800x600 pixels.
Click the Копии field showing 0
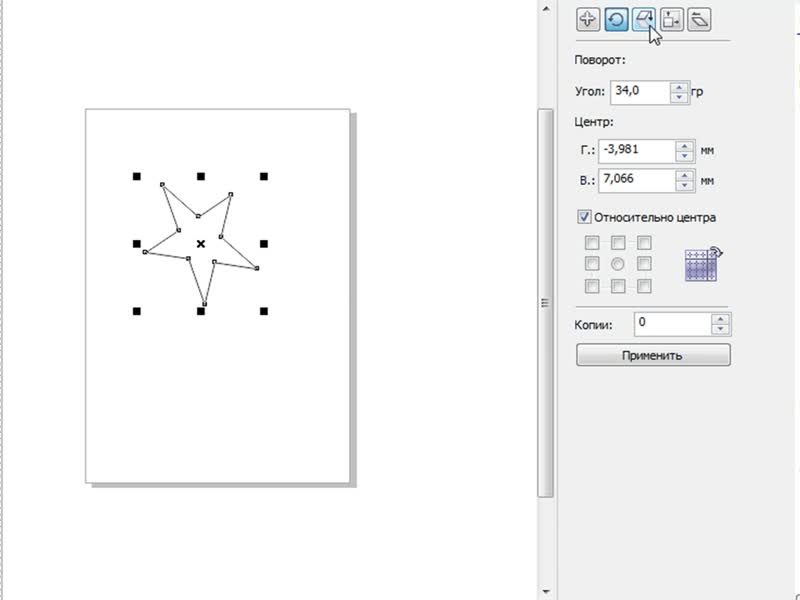(x=673, y=324)
